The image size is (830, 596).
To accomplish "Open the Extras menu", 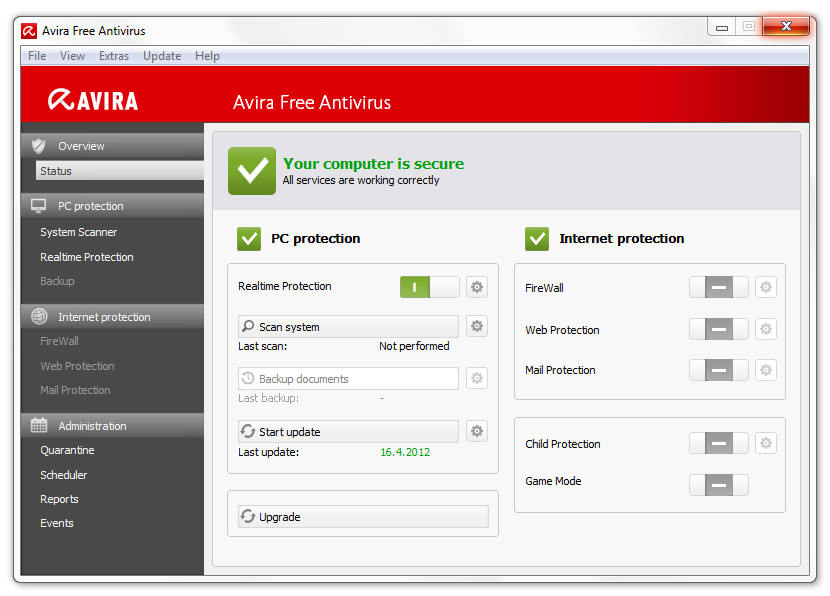I will coord(114,56).
